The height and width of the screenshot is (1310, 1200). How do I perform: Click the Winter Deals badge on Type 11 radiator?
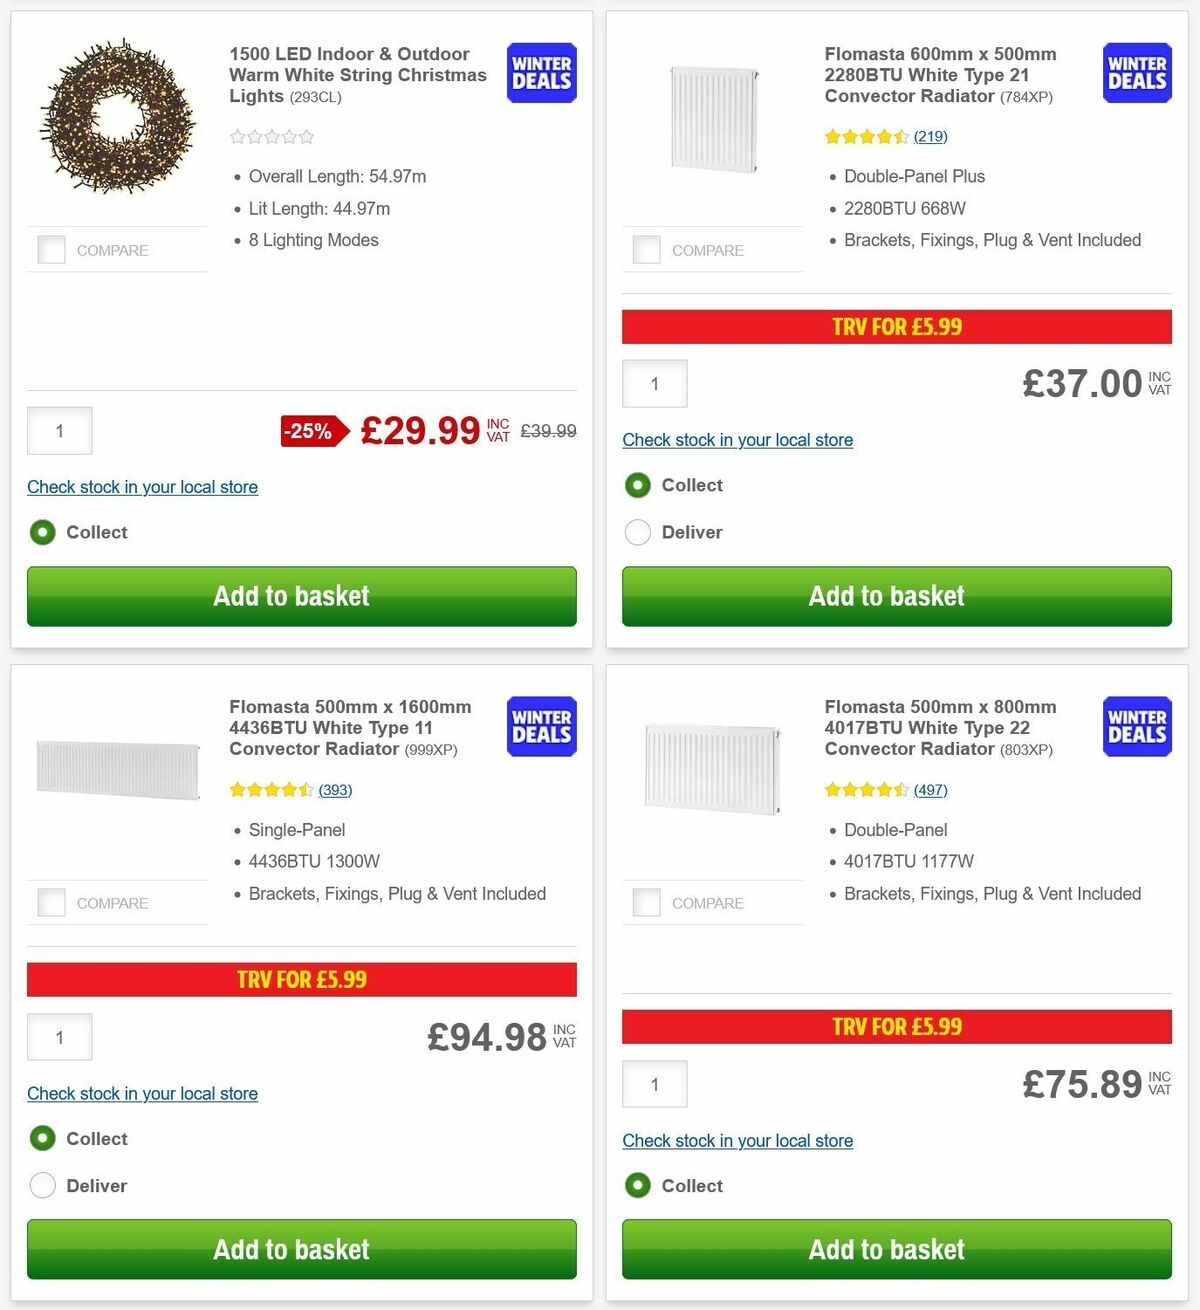(540, 726)
